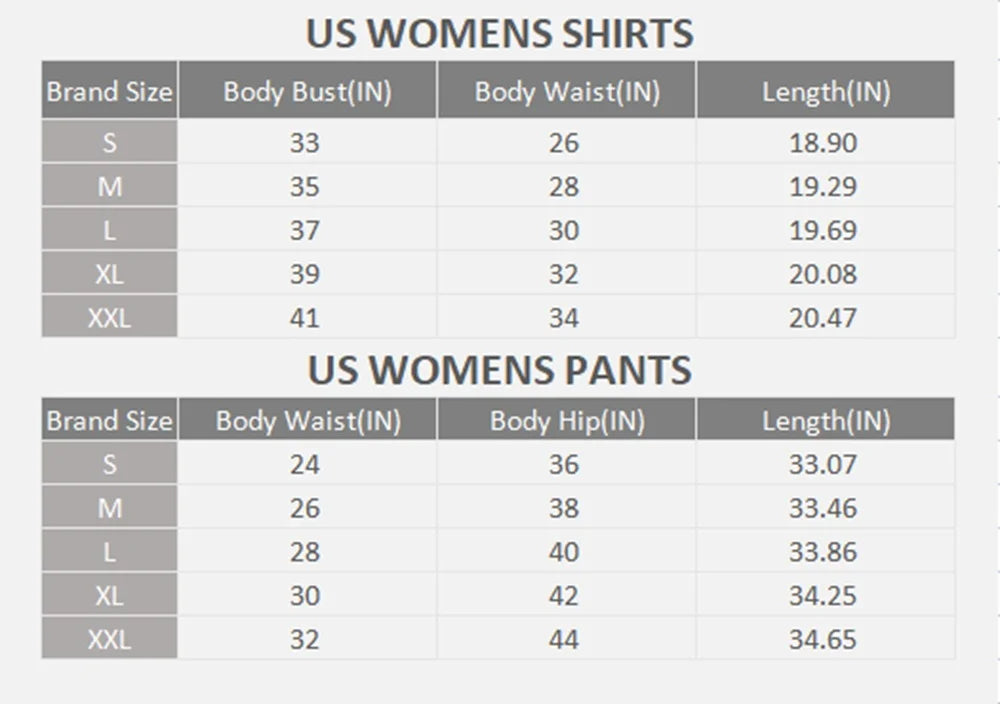Click the 41 bust value cell
This screenshot has height=704, width=1000.
[307, 317]
